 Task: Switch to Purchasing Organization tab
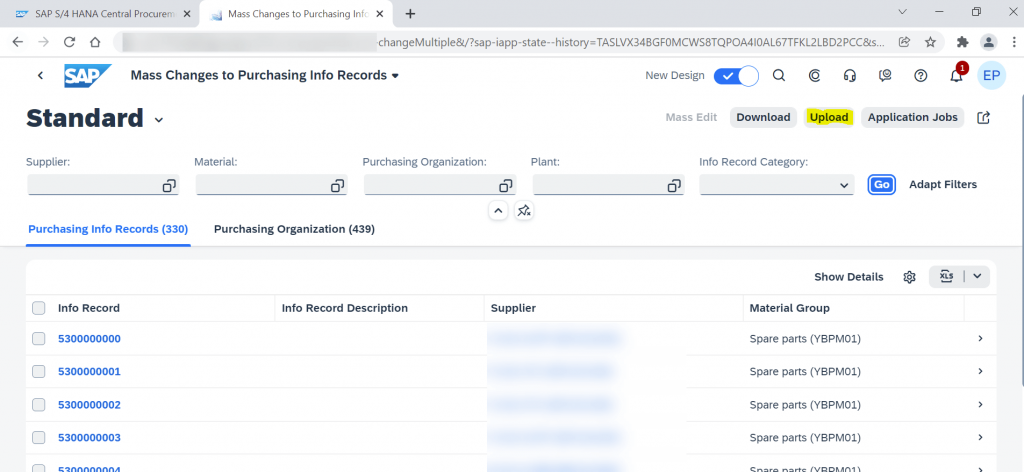tap(295, 229)
